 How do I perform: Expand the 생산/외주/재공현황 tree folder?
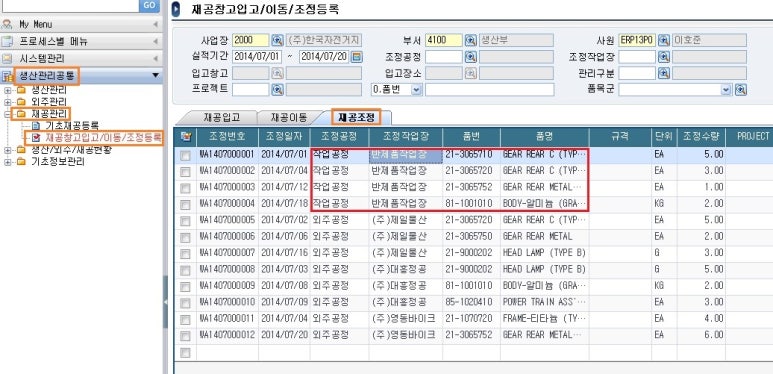[x=8, y=150]
